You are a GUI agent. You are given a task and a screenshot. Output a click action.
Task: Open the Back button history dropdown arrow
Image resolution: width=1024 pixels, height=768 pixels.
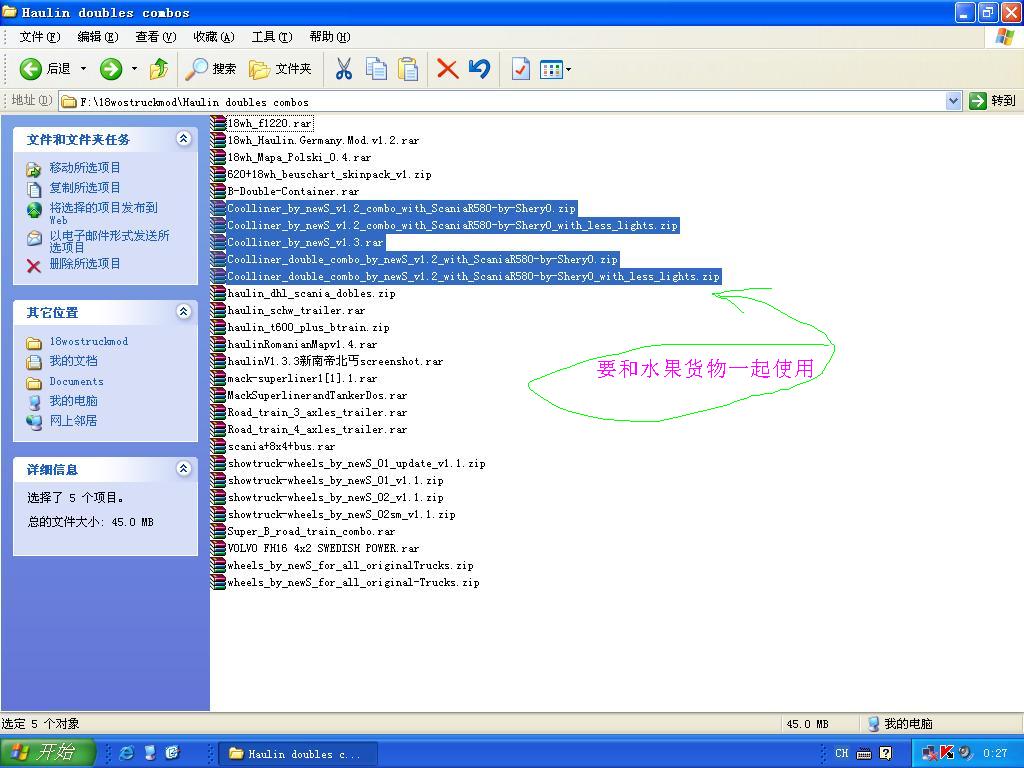click(84, 69)
